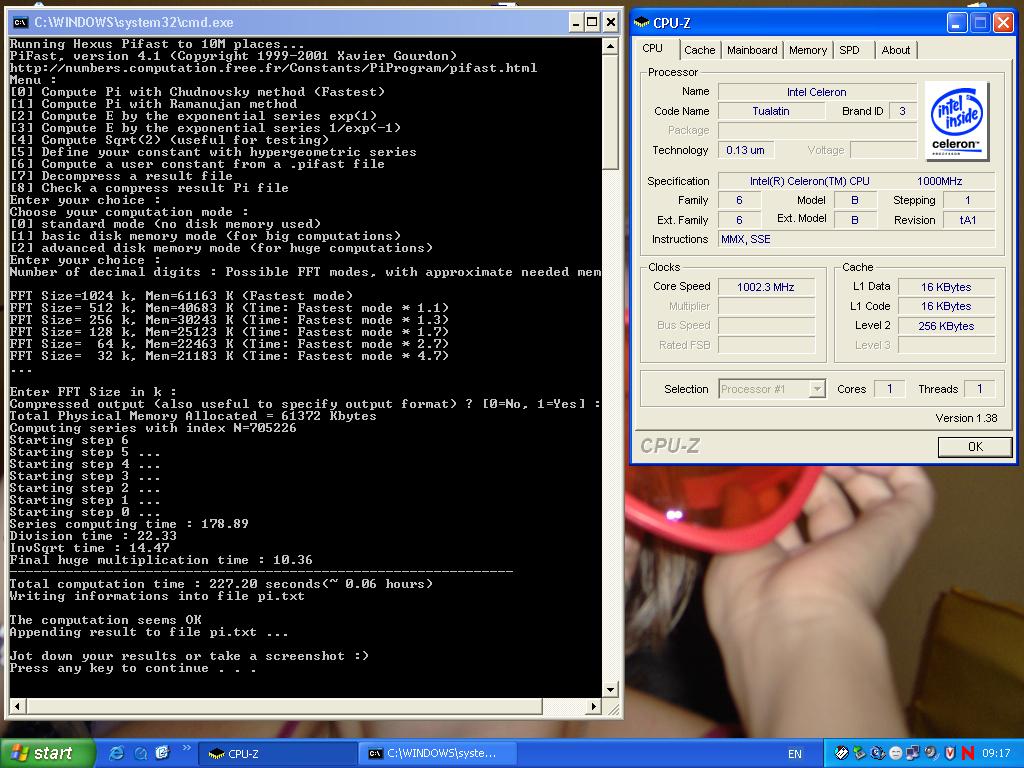This screenshot has width=1024, height=768.
Task: Click the Core Speed value 1002.3 MHz
Action: pyautogui.click(x=765, y=287)
